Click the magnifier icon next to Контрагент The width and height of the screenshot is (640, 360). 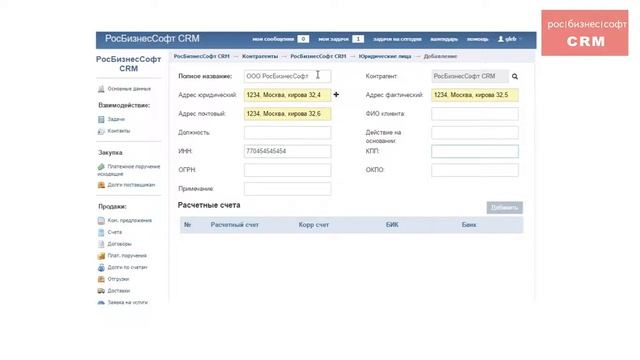click(515, 76)
